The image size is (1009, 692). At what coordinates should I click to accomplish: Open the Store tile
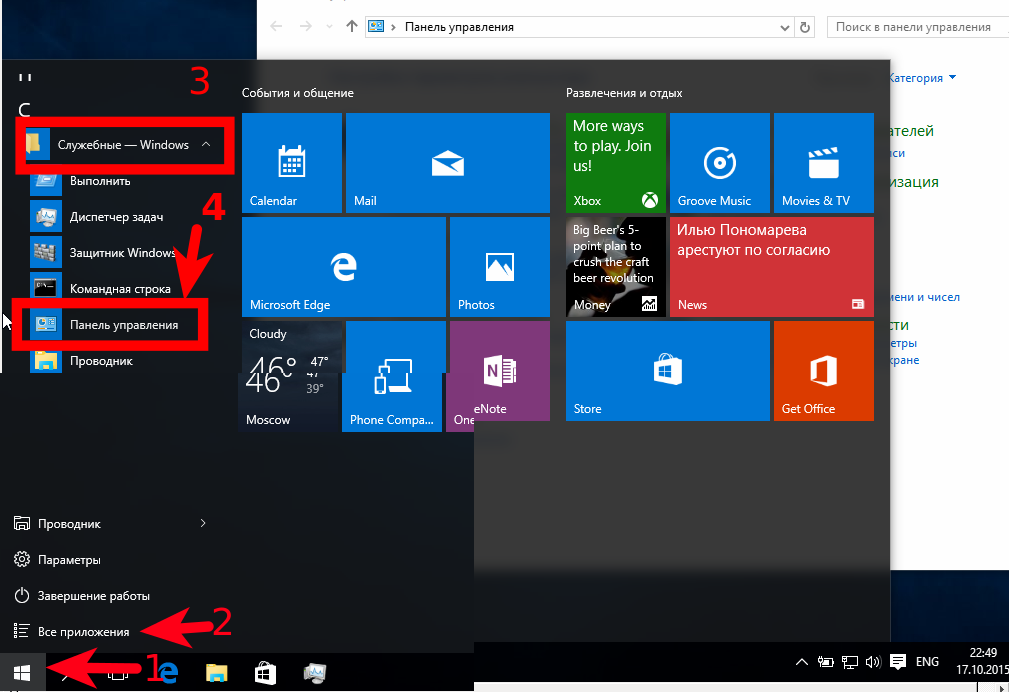(667, 371)
